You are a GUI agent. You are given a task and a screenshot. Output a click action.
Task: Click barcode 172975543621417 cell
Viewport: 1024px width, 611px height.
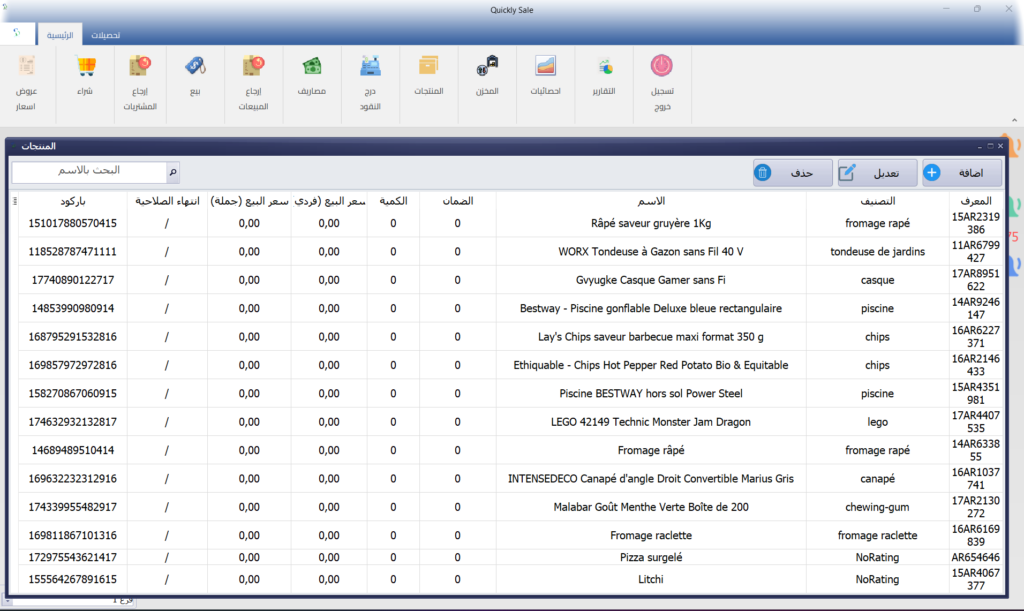point(72,557)
